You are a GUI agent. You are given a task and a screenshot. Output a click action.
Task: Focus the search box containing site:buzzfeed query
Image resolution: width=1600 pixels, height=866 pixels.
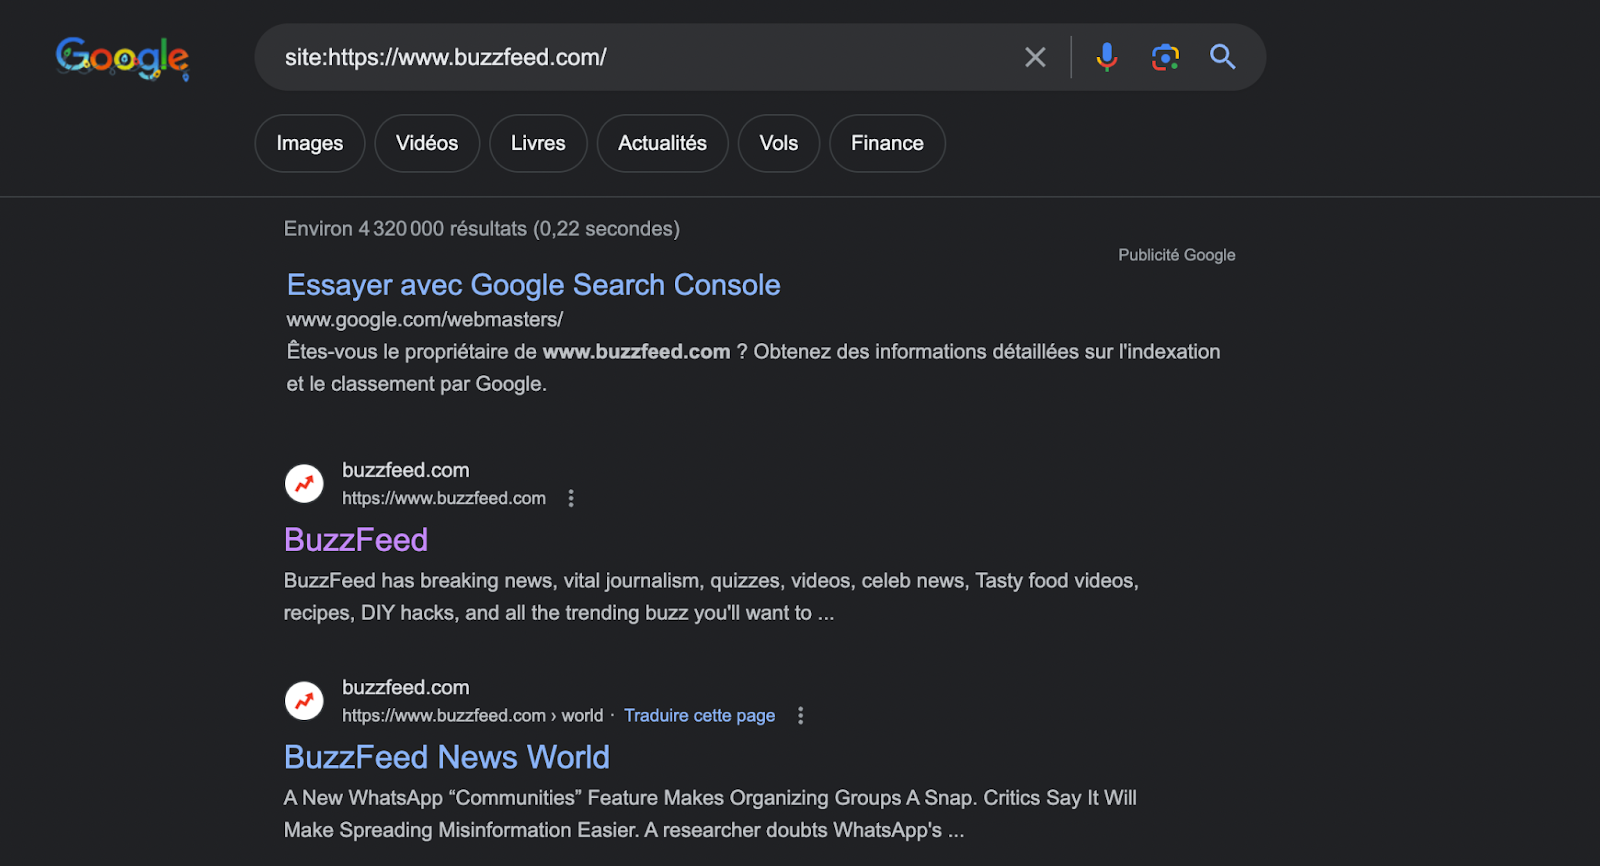tap(640, 58)
